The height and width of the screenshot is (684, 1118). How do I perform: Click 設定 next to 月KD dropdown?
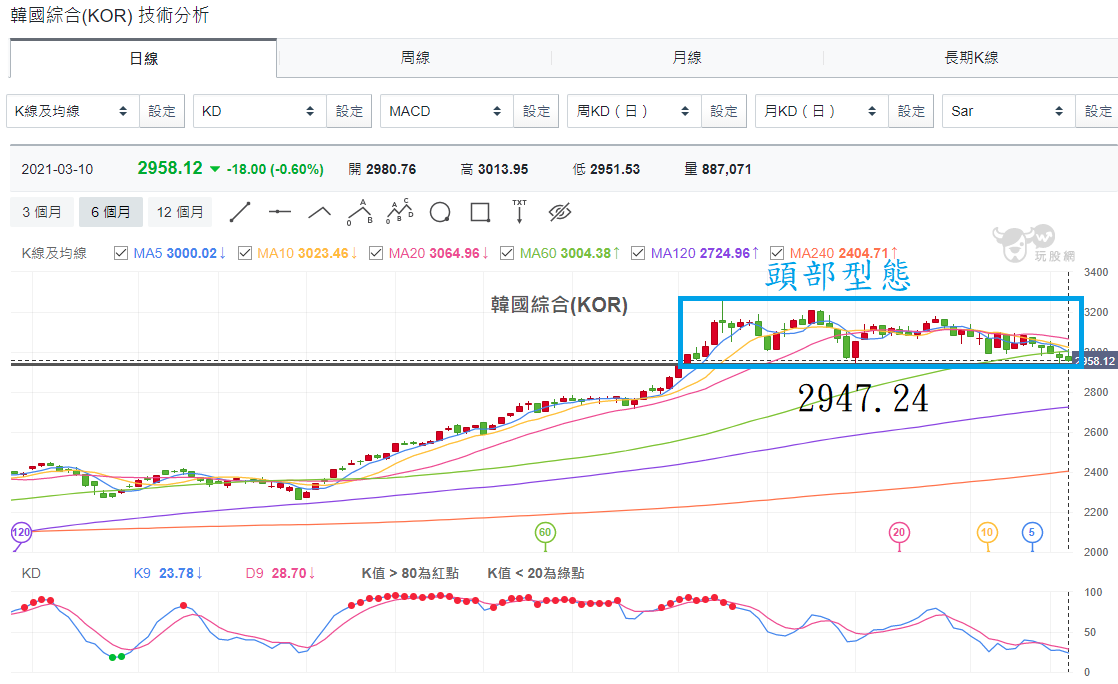(x=911, y=111)
